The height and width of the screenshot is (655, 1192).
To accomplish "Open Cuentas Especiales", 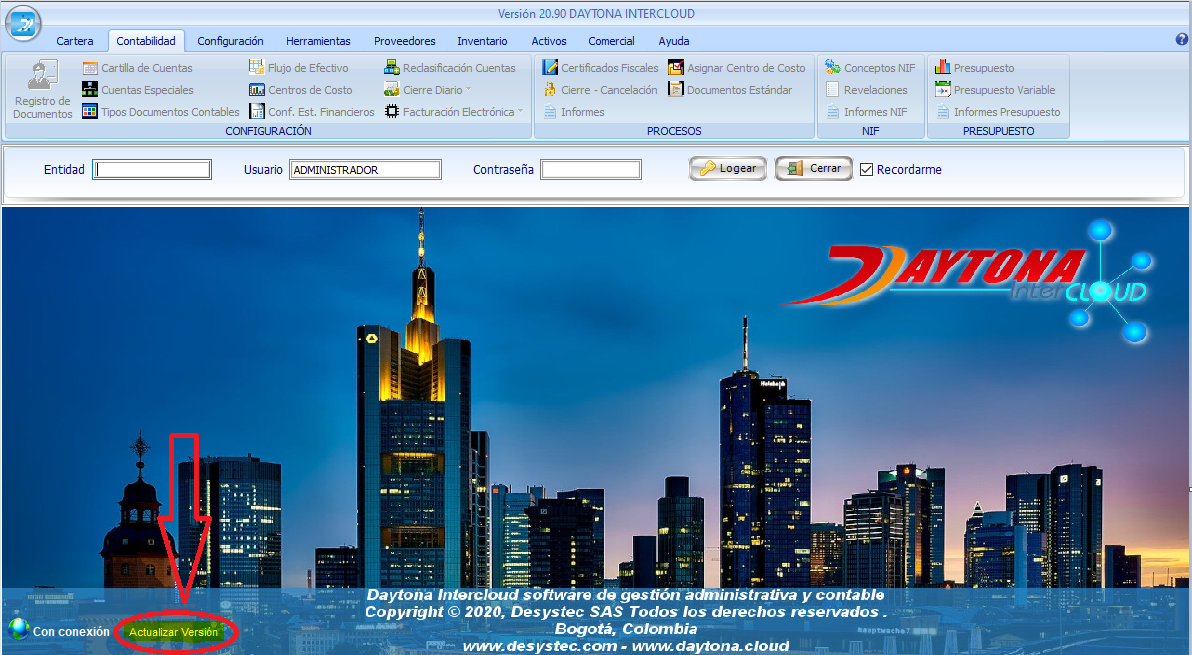I will pos(138,90).
